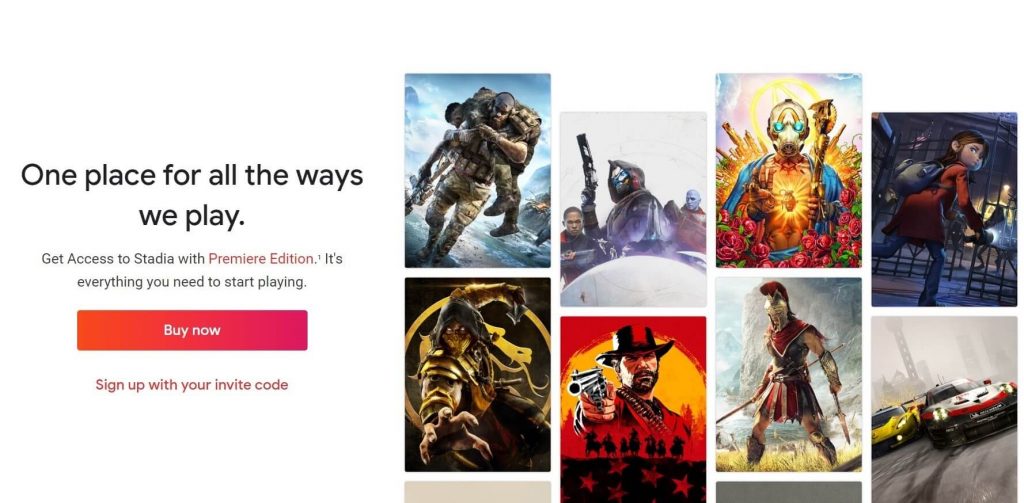Open the Borderlands 3 Psycho mask cover
This screenshot has width=1024, height=503.
point(788,170)
